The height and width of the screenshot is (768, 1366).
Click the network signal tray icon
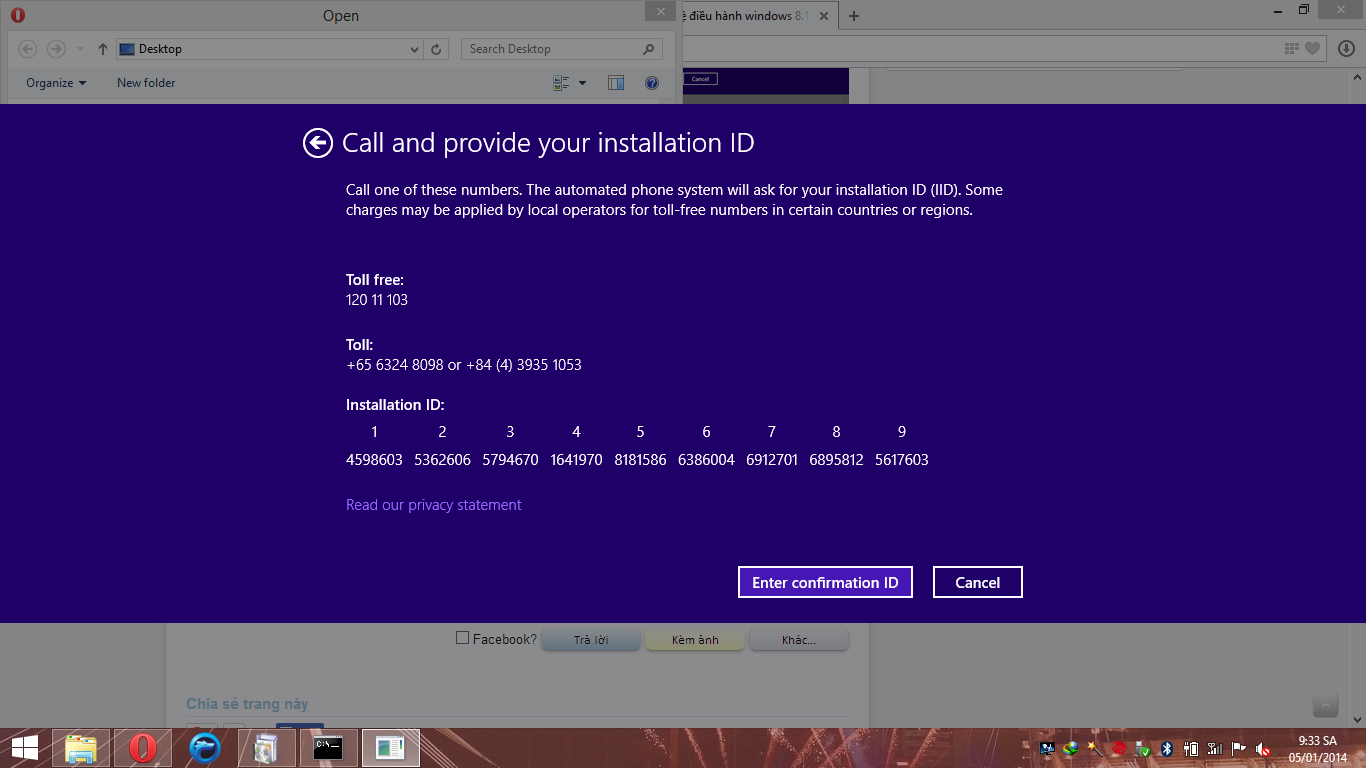point(1214,749)
